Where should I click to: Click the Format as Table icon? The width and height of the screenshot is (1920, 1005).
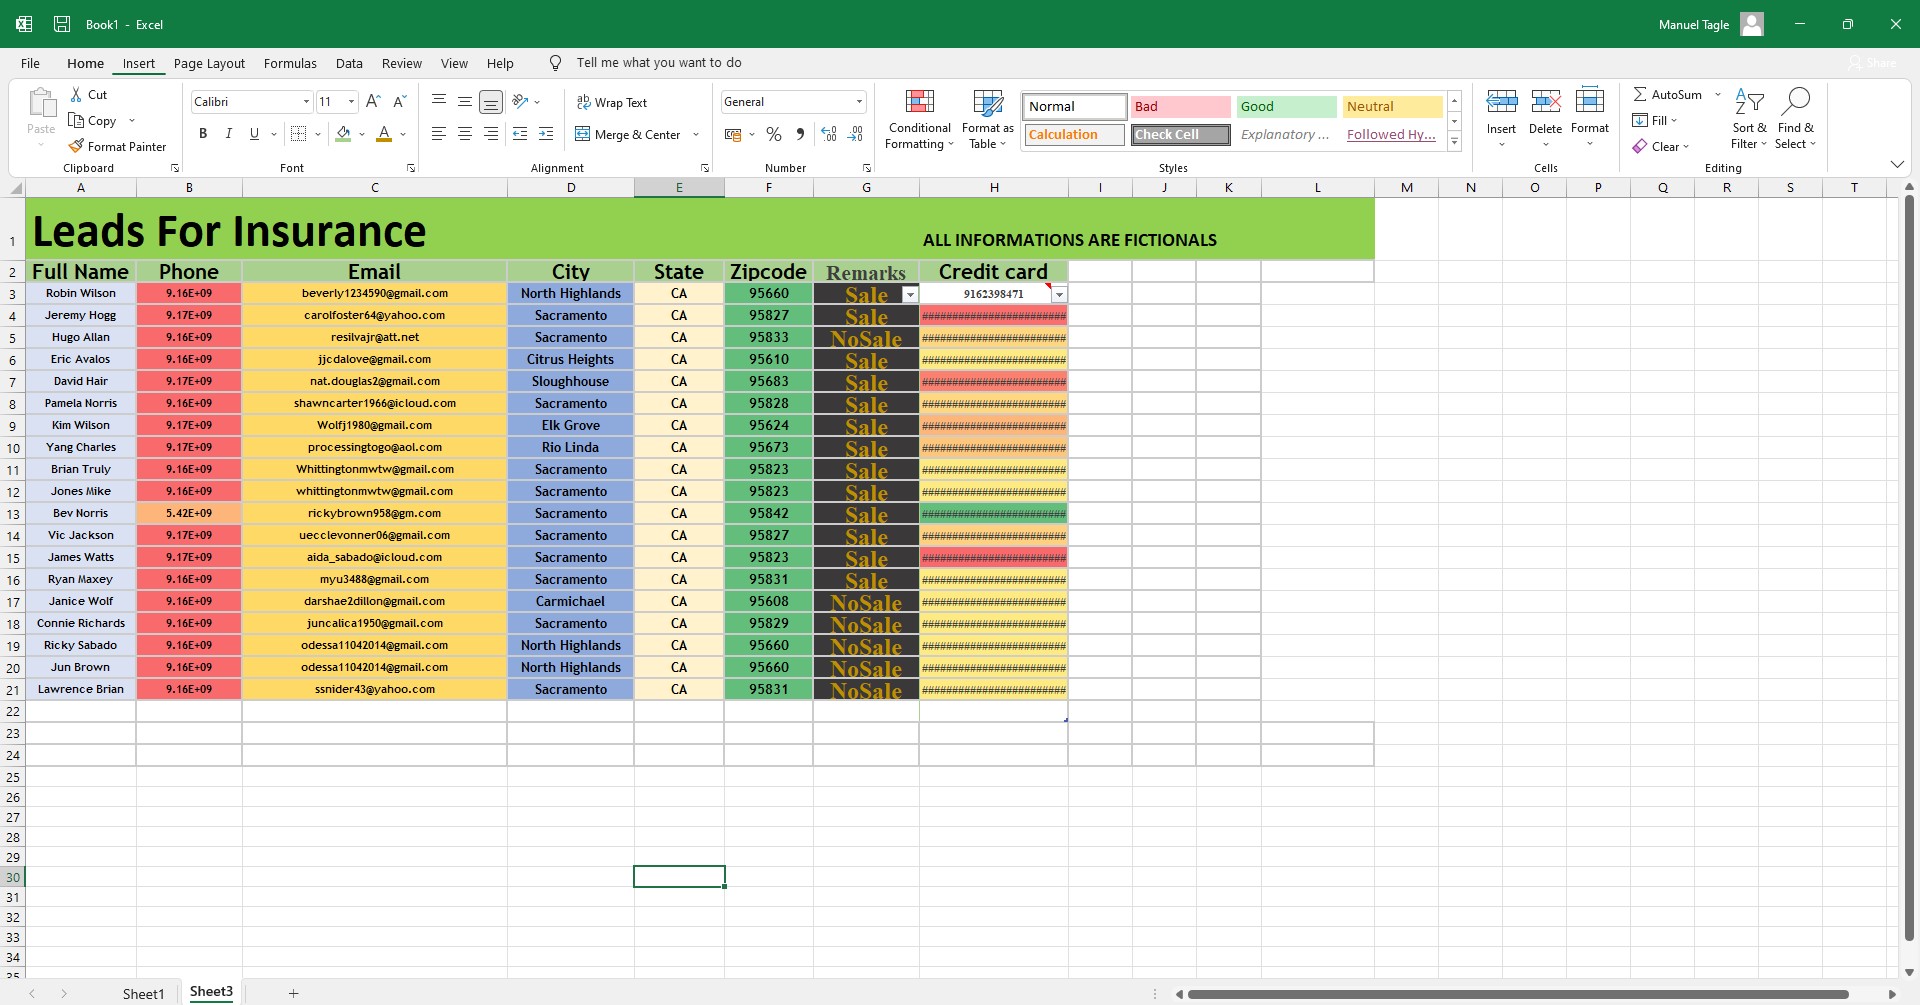click(x=988, y=103)
